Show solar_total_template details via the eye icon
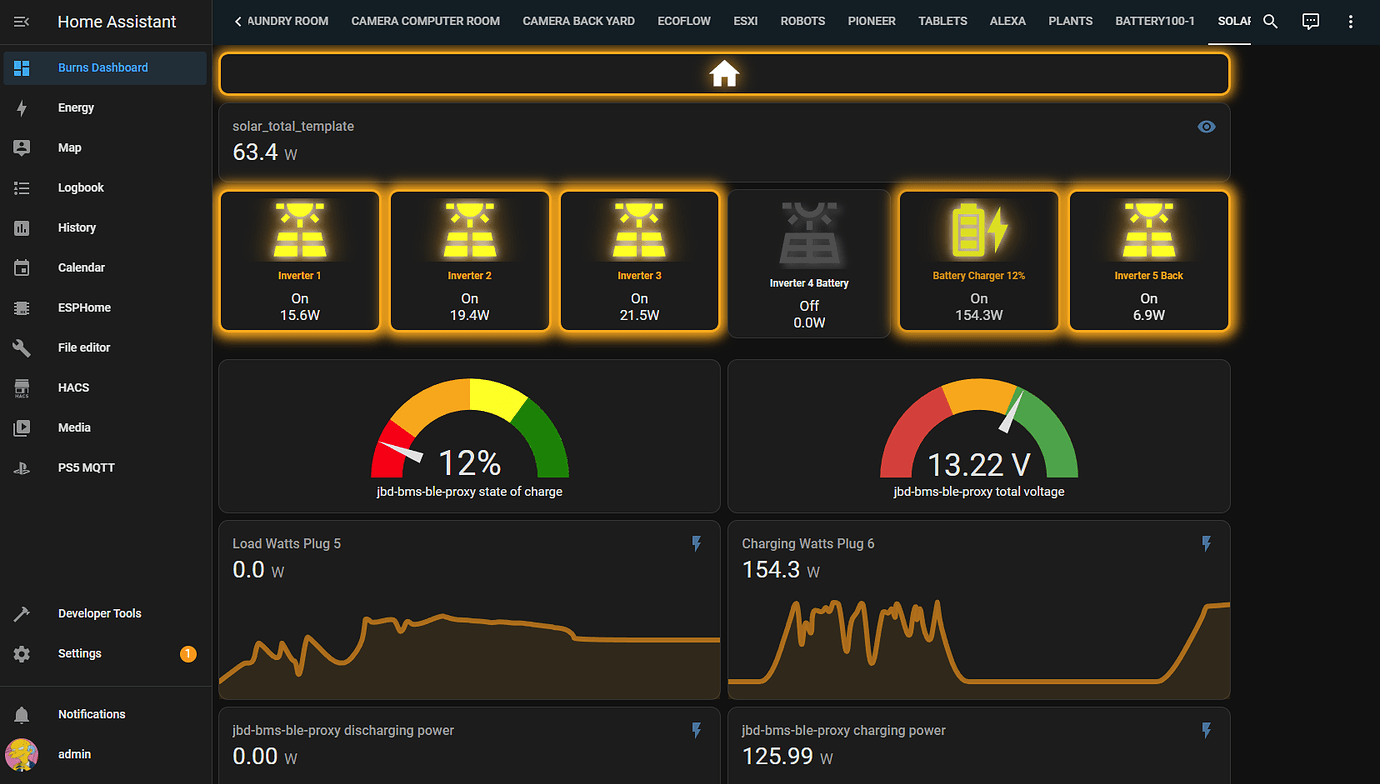Screen dimensions: 1380x784 (1206, 126)
